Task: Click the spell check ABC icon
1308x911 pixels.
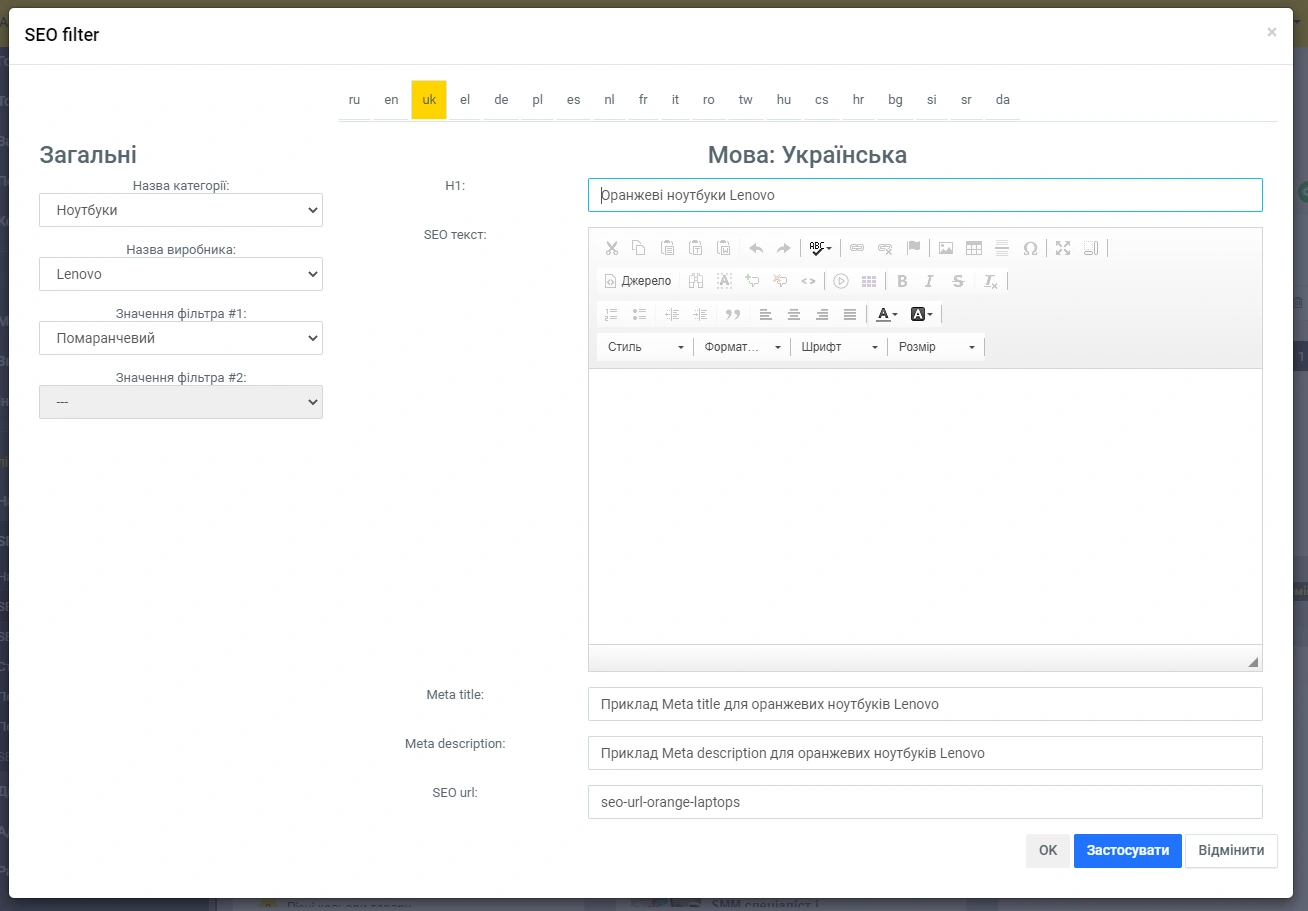Action: click(x=819, y=248)
